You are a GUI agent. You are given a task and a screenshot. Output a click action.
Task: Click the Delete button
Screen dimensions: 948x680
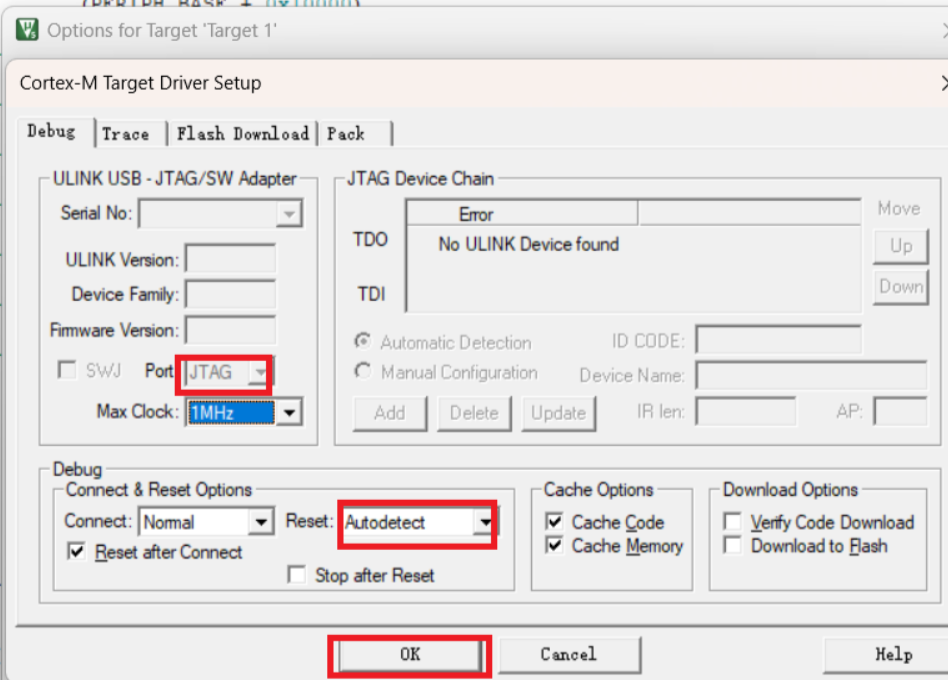(x=474, y=413)
